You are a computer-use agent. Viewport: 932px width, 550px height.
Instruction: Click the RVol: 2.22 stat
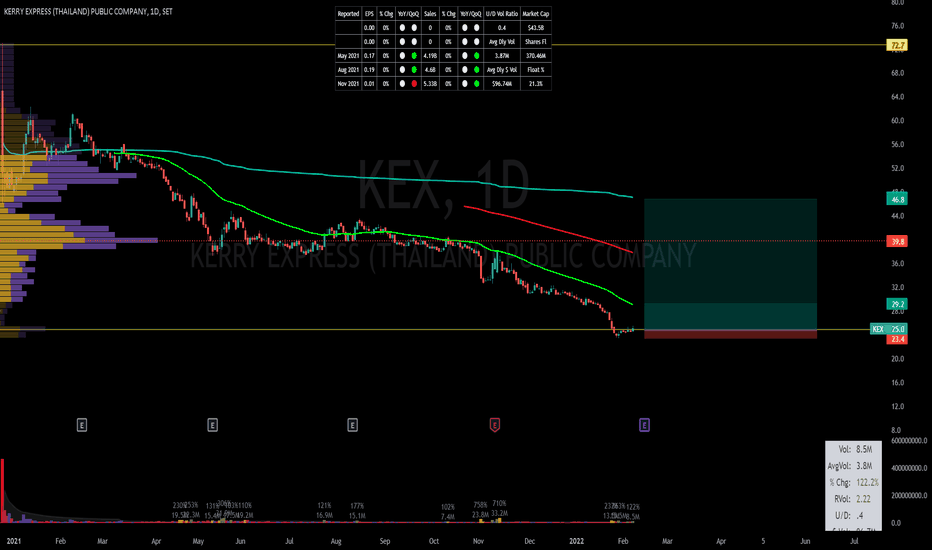(852, 499)
